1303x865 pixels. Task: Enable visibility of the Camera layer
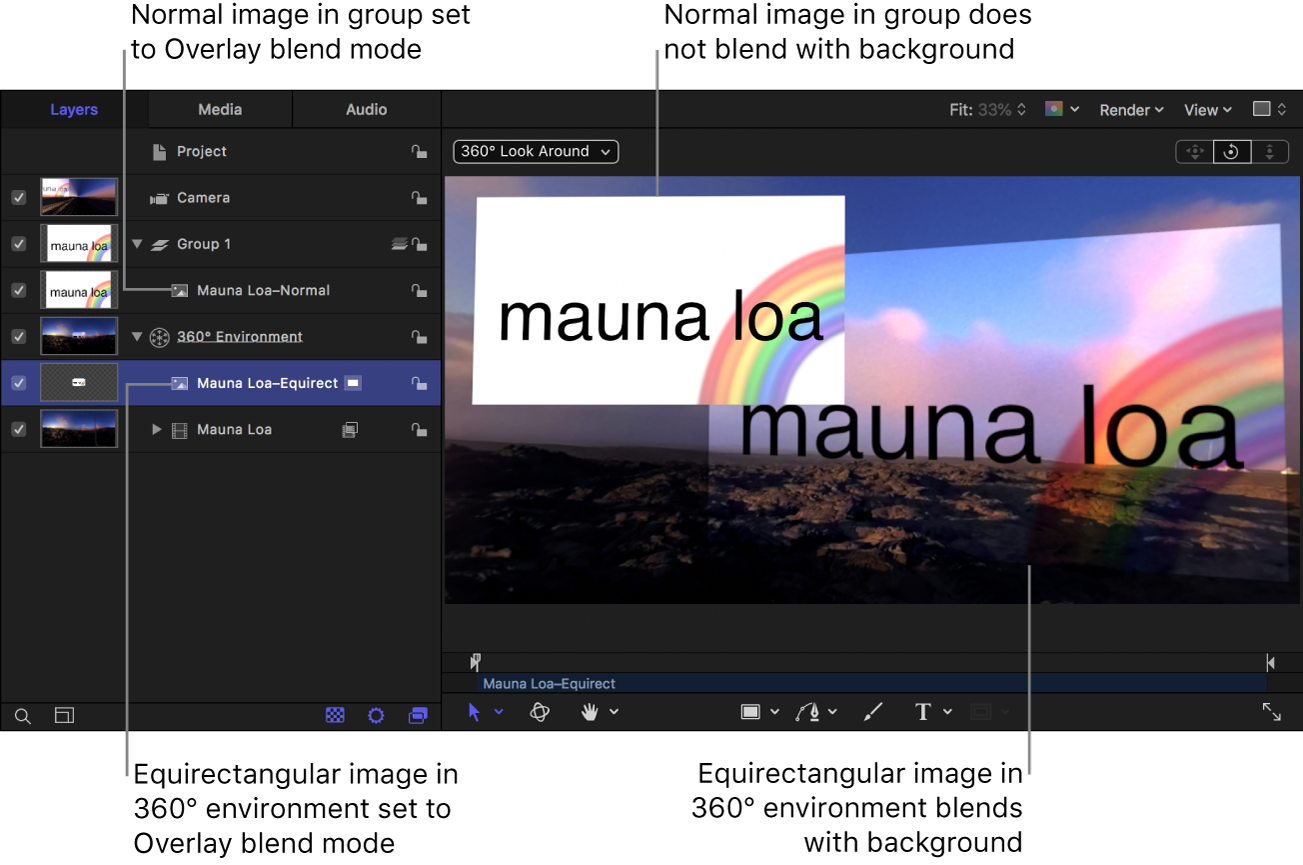(18, 197)
